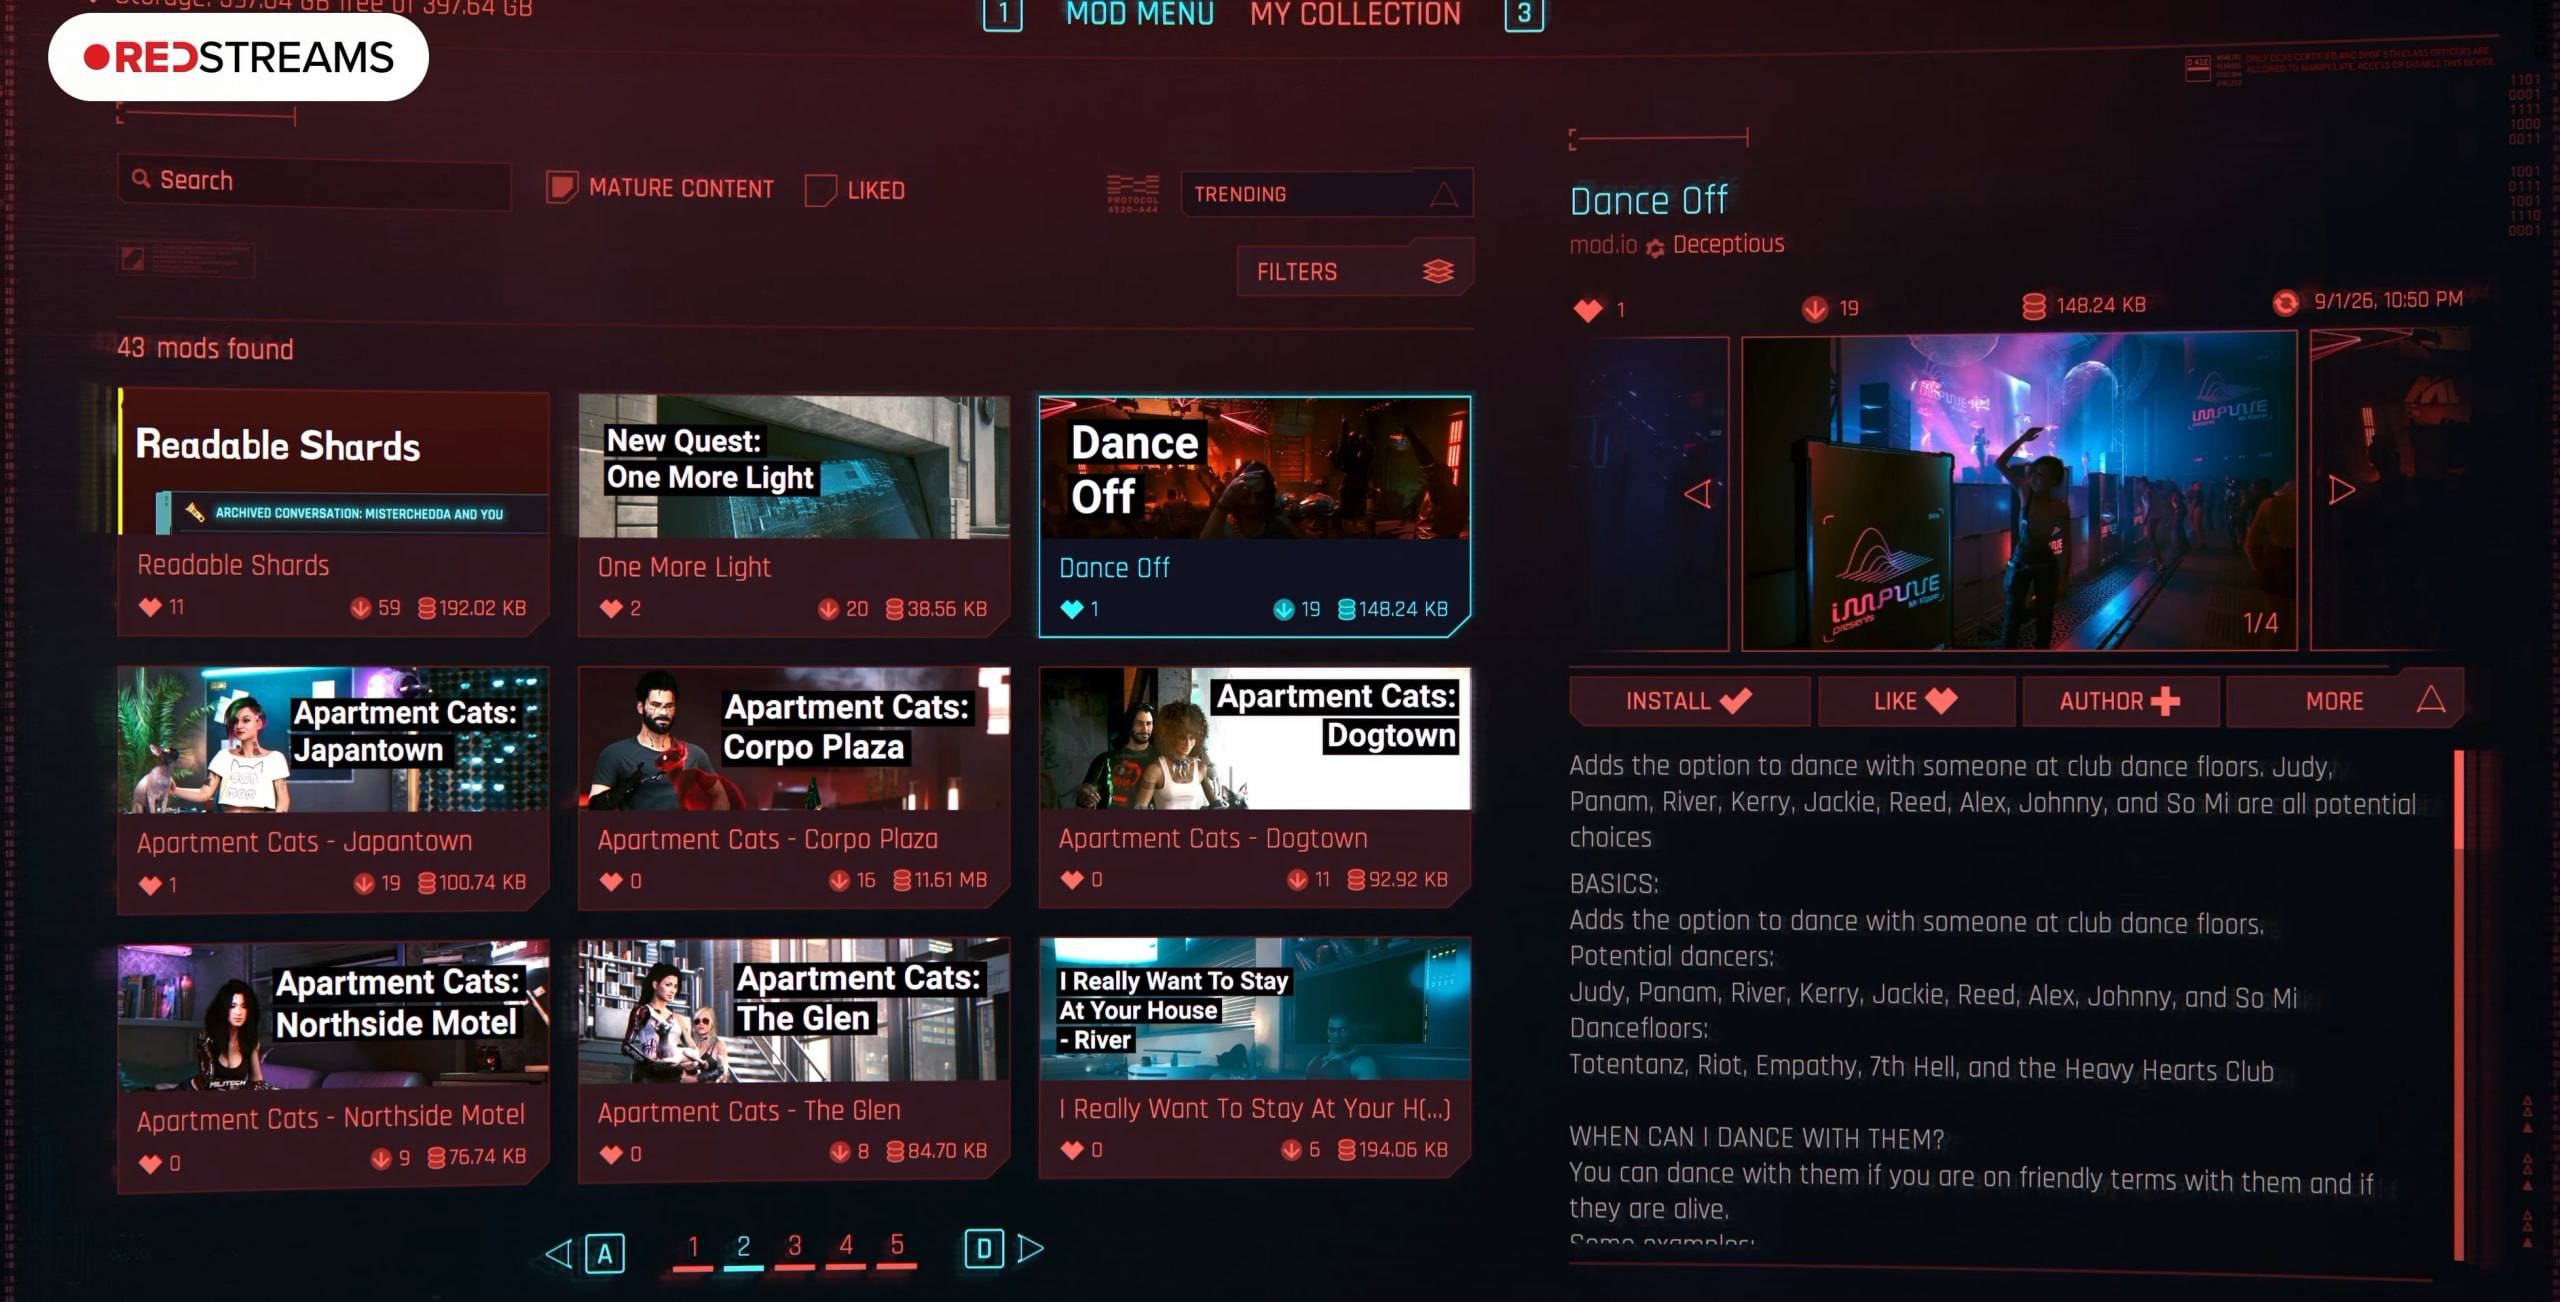
Task: Open the Trending sort dropdown
Action: (1326, 193)
